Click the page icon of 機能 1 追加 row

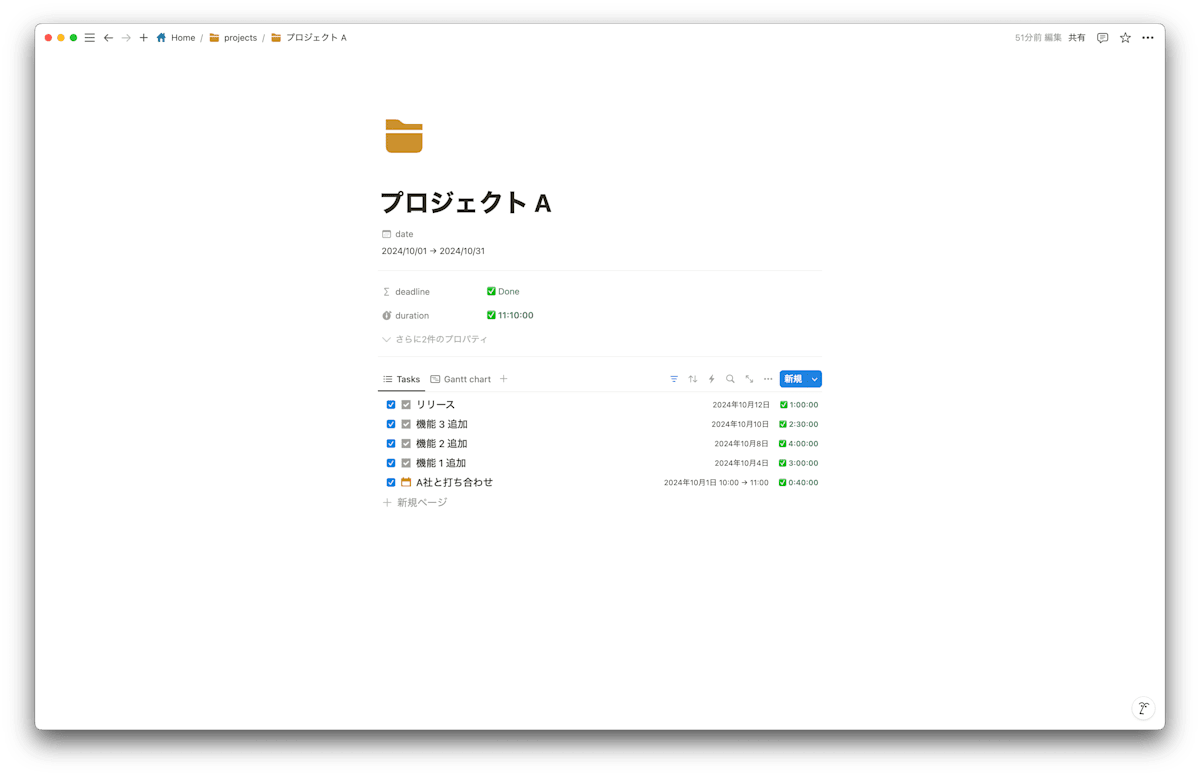[406, 463]
